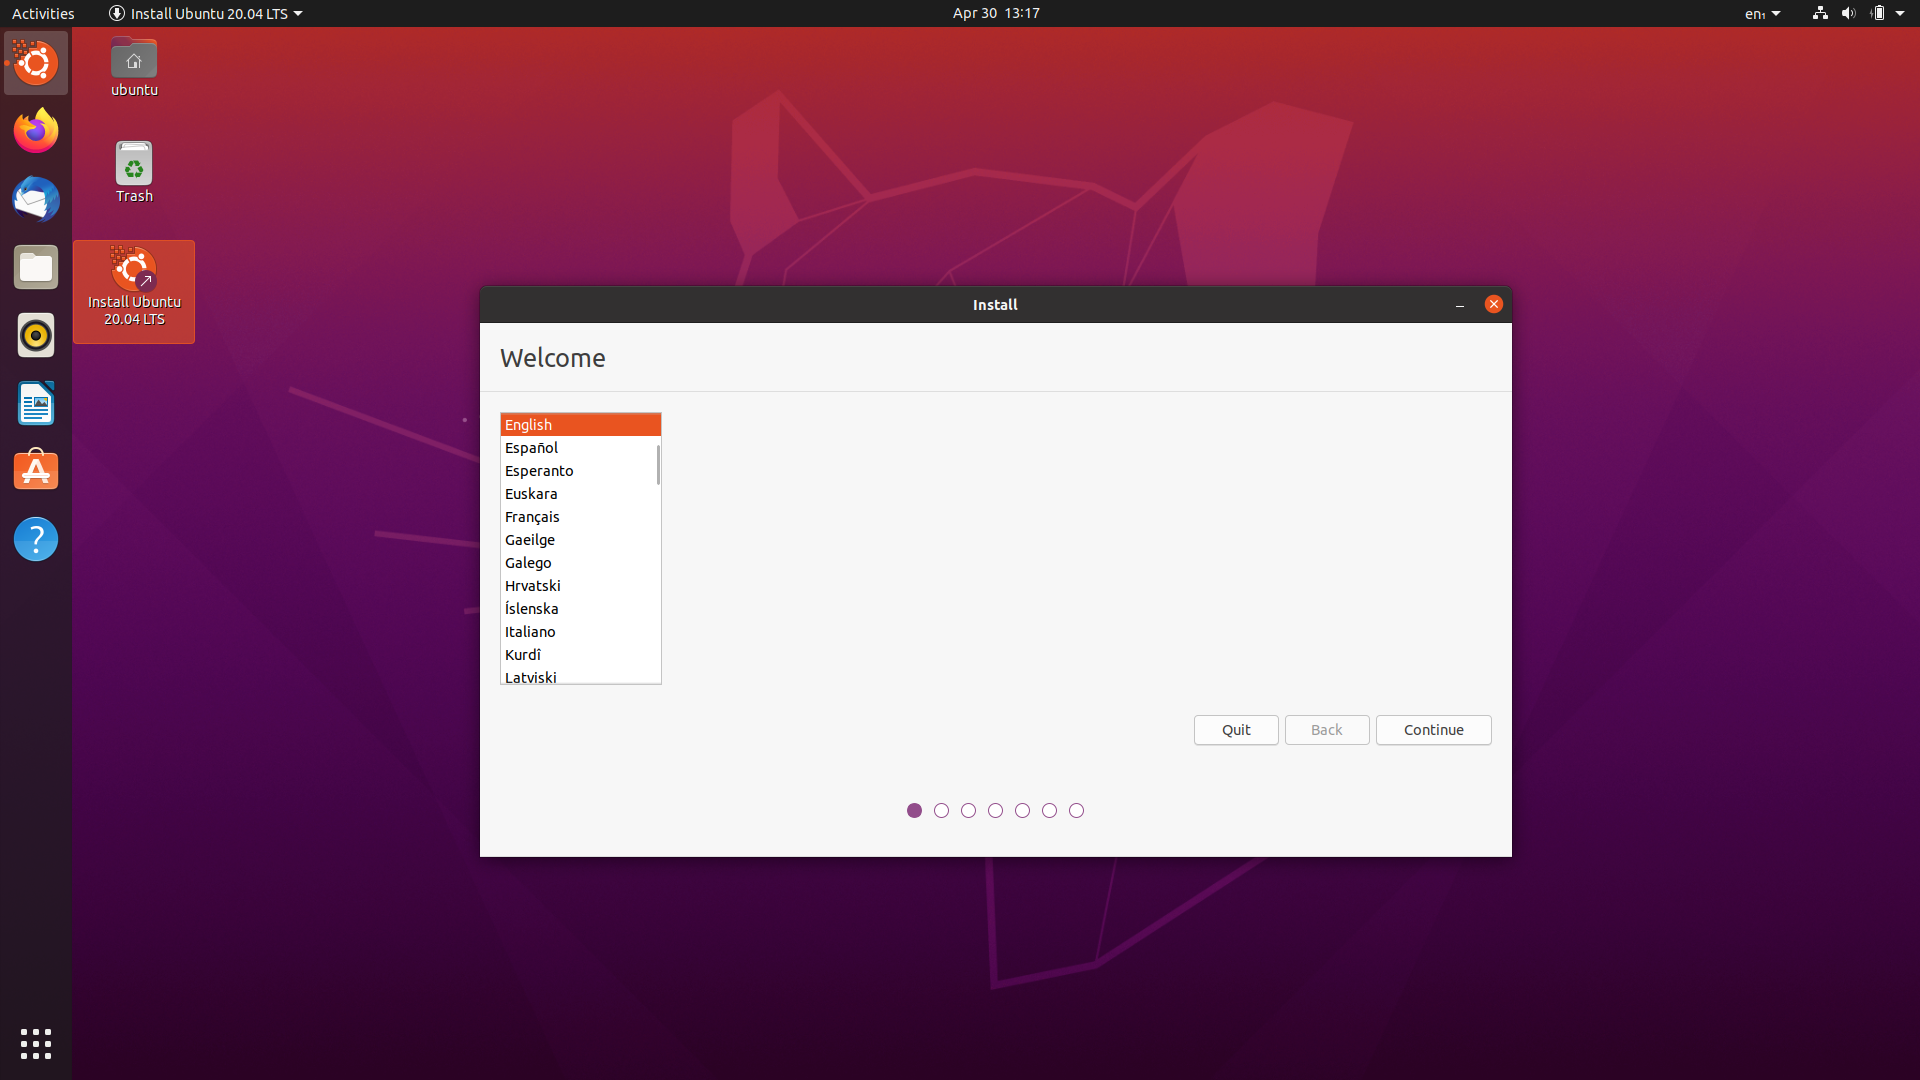The height and width of the screenshot is (1080, 1920).
Task: Open network status icon in top bar
Action: 1820,13
